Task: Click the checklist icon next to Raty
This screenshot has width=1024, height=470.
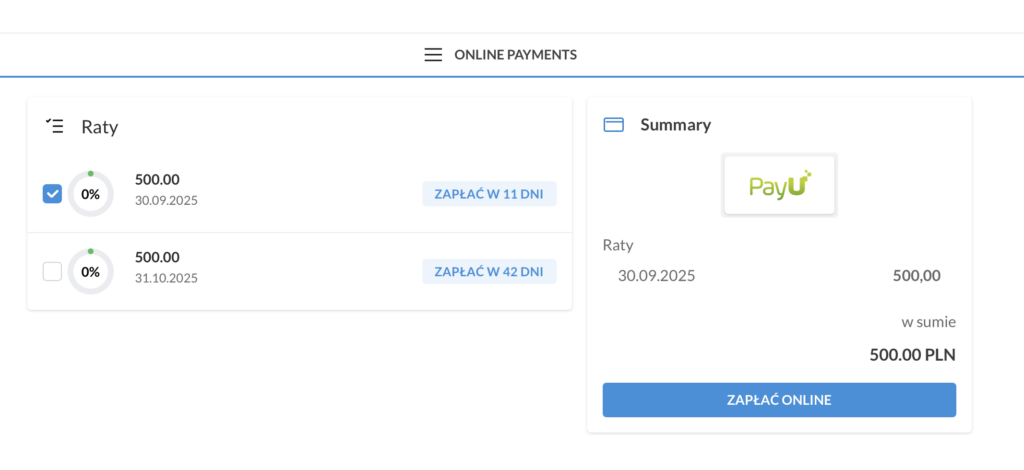Action: click(x=54, y=126)
